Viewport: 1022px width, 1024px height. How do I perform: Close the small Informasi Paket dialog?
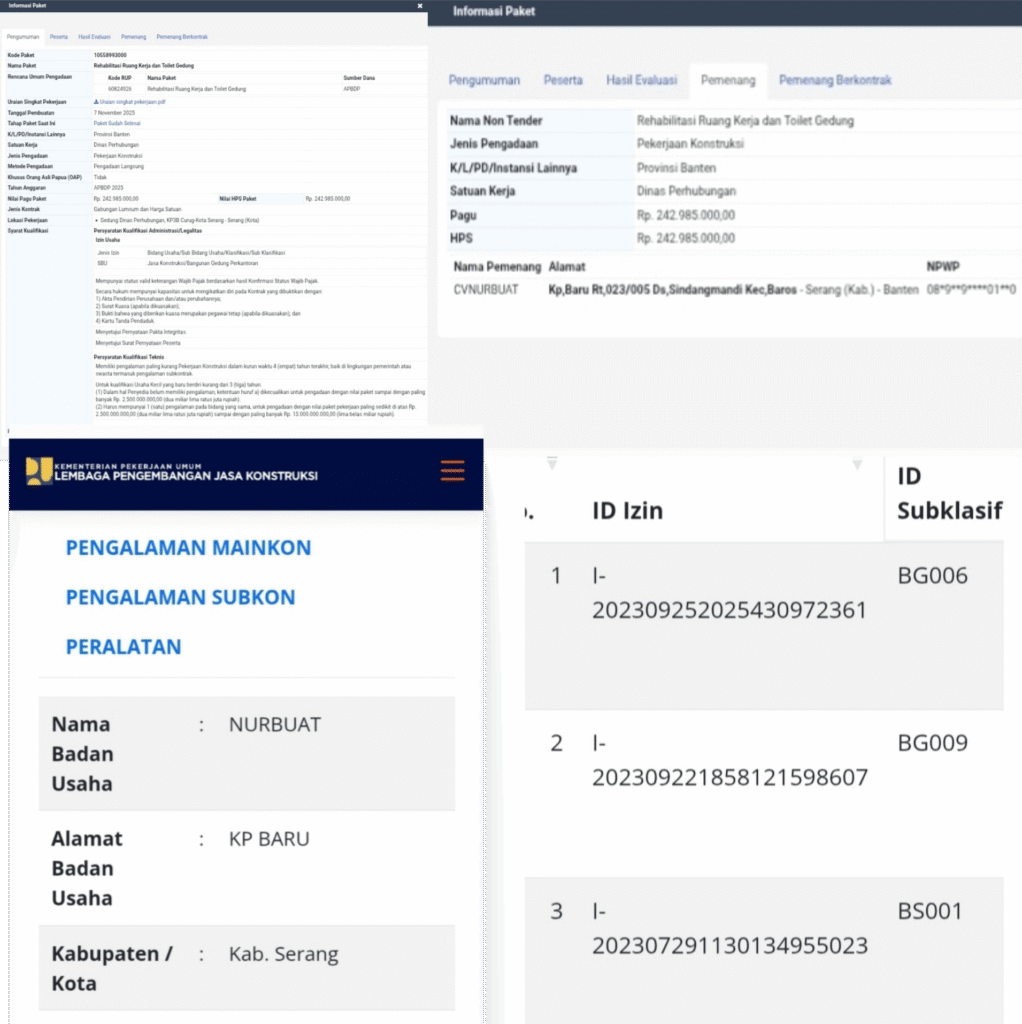tap(419, 6)
